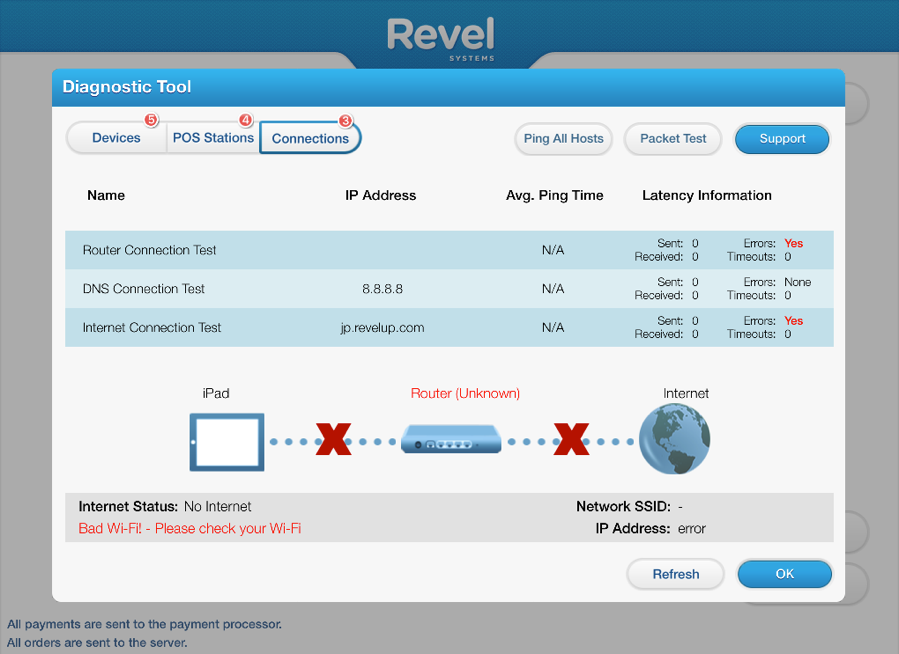Click the IP Address column header
The width and height of the screenshot is (899, 654).
tap(381, 195)
